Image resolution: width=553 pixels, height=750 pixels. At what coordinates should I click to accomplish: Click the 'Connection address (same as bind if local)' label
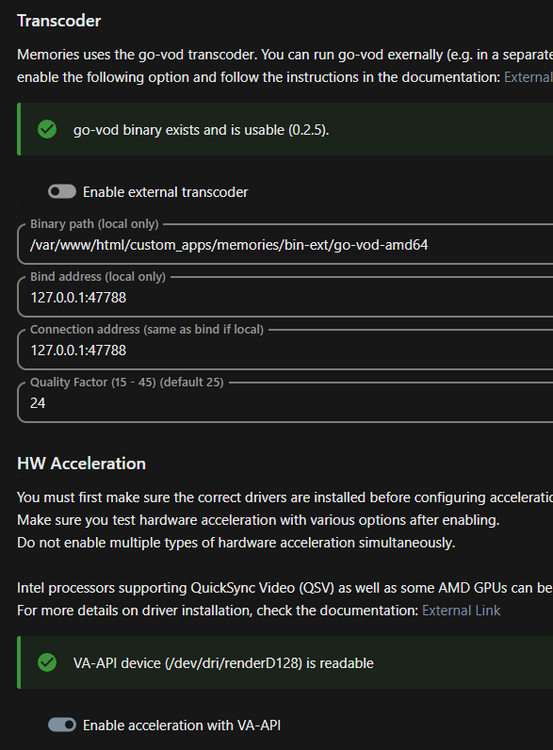tap(147, 329)
